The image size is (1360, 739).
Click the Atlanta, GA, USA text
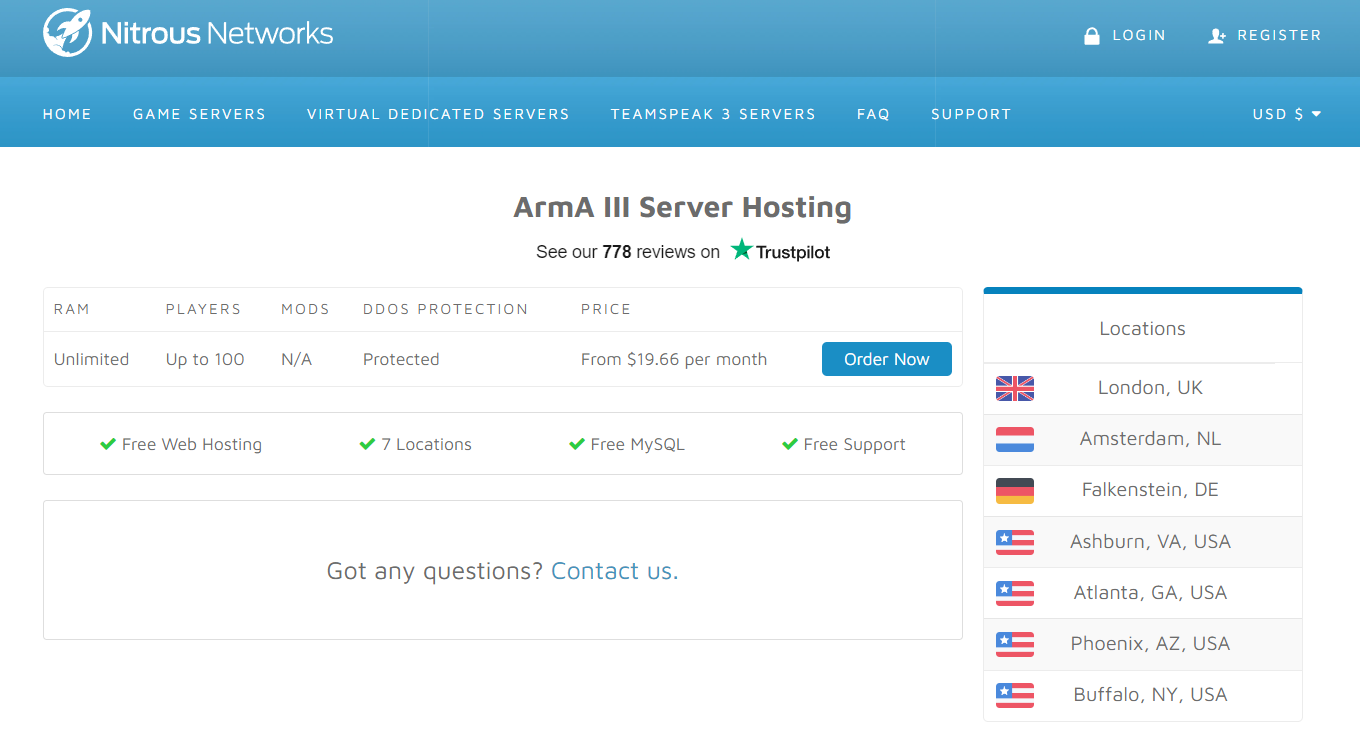(1150, 592)
